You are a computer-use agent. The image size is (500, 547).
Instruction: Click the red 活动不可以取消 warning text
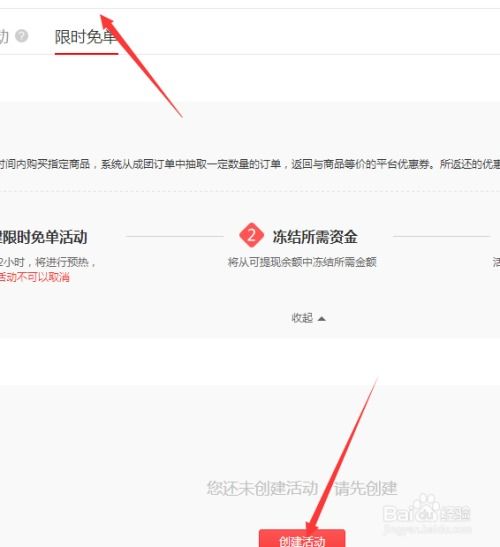tap(35, 277)
